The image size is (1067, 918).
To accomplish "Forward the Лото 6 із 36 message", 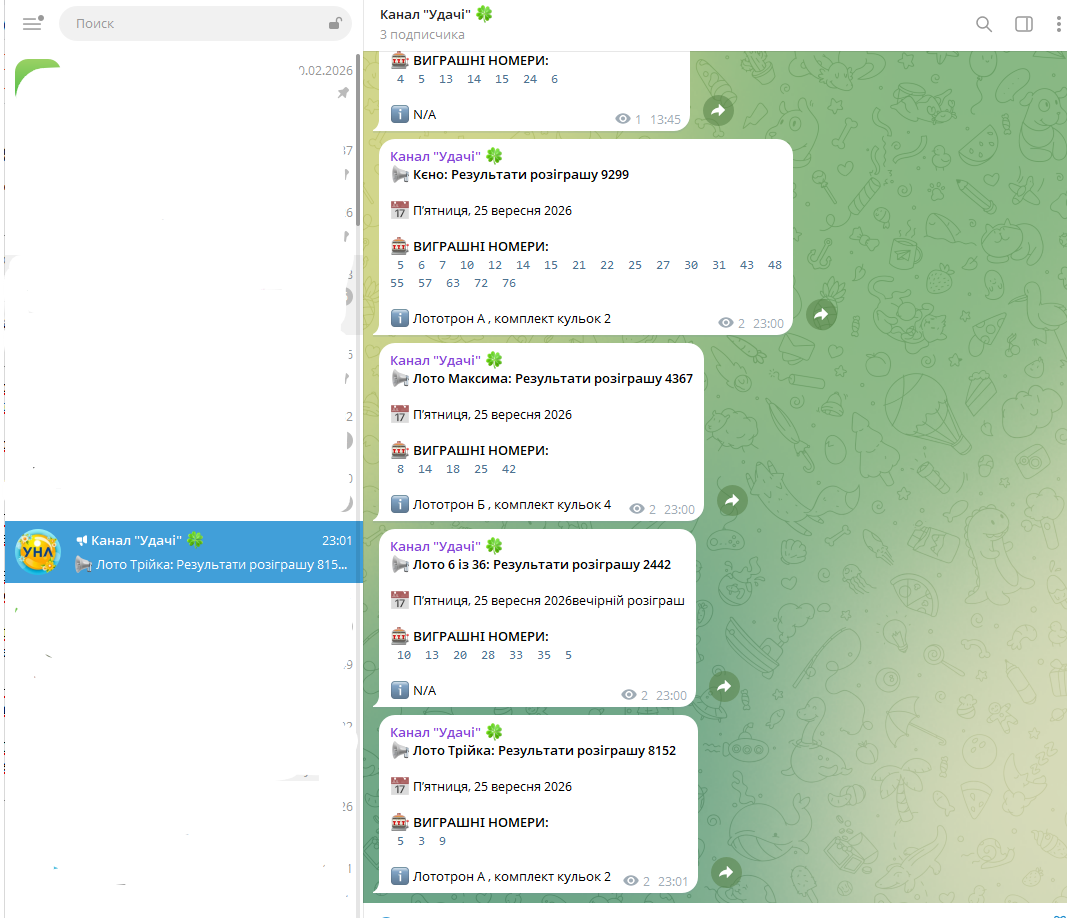I will click(724, 687).
